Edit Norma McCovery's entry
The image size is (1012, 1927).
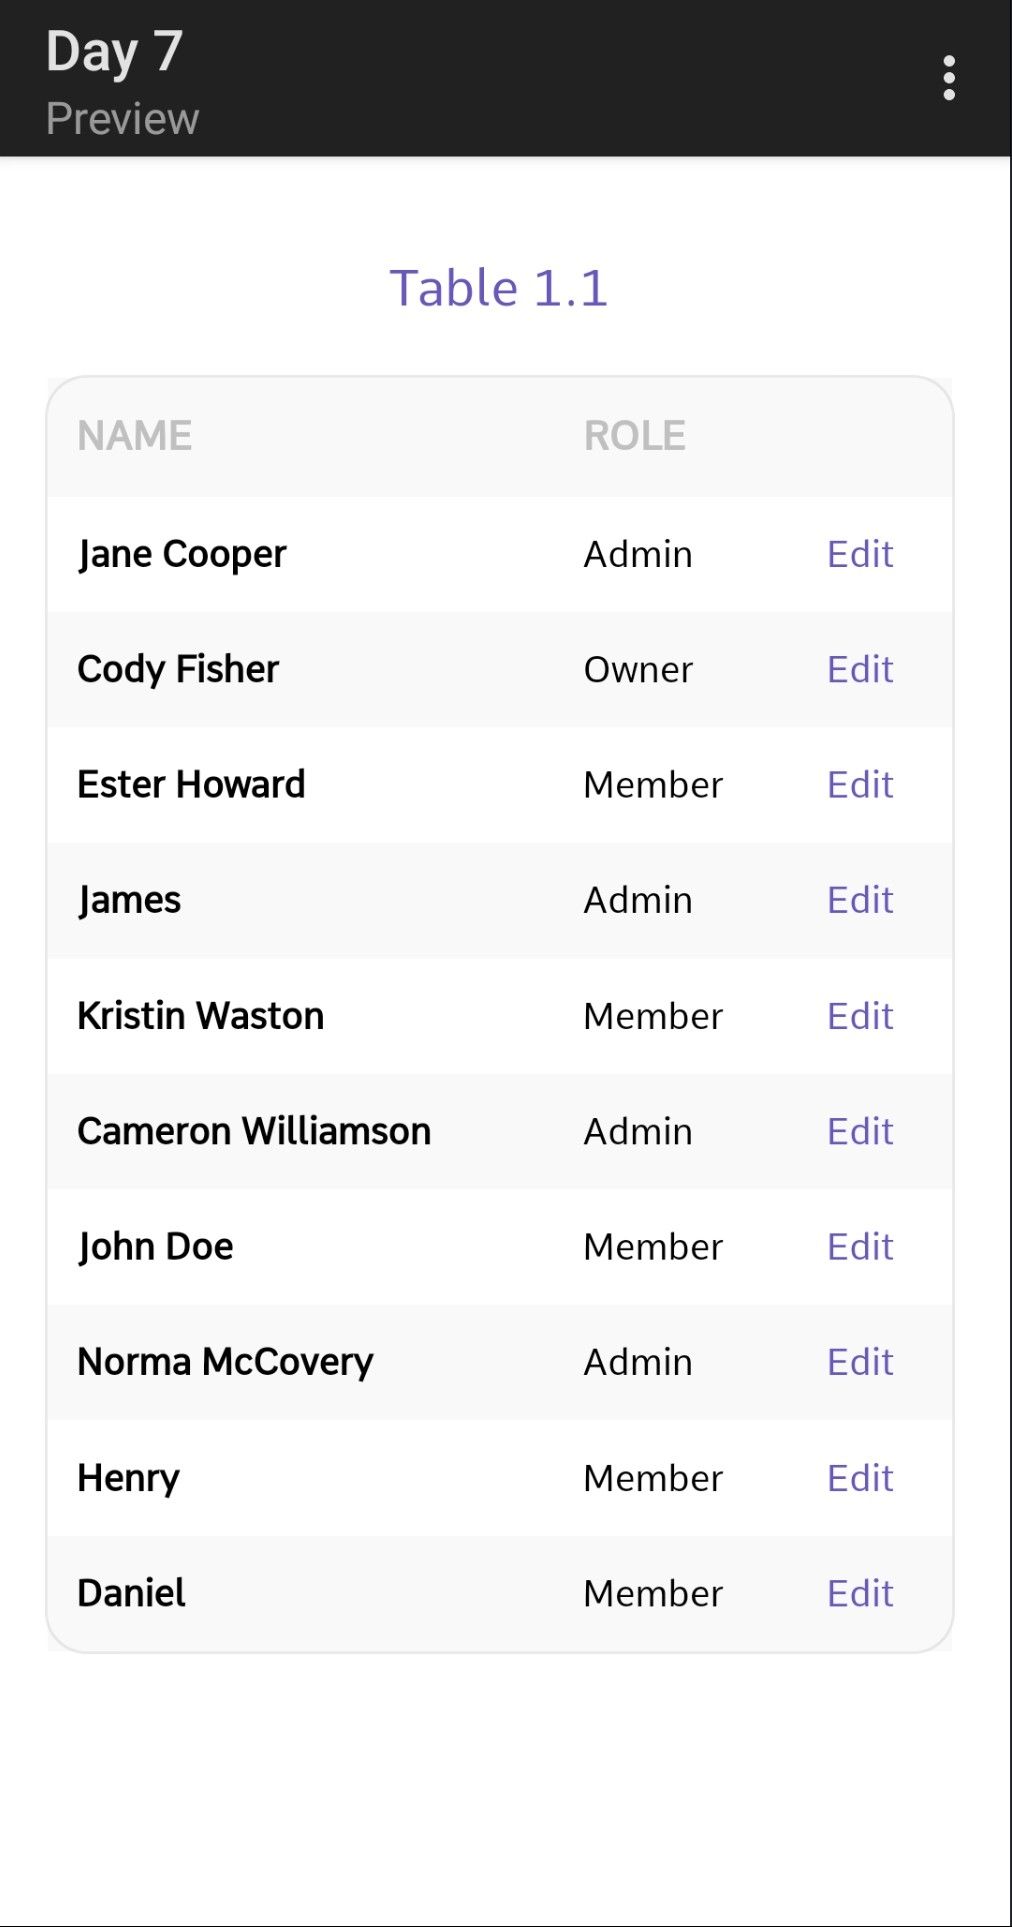point(860,1362)
